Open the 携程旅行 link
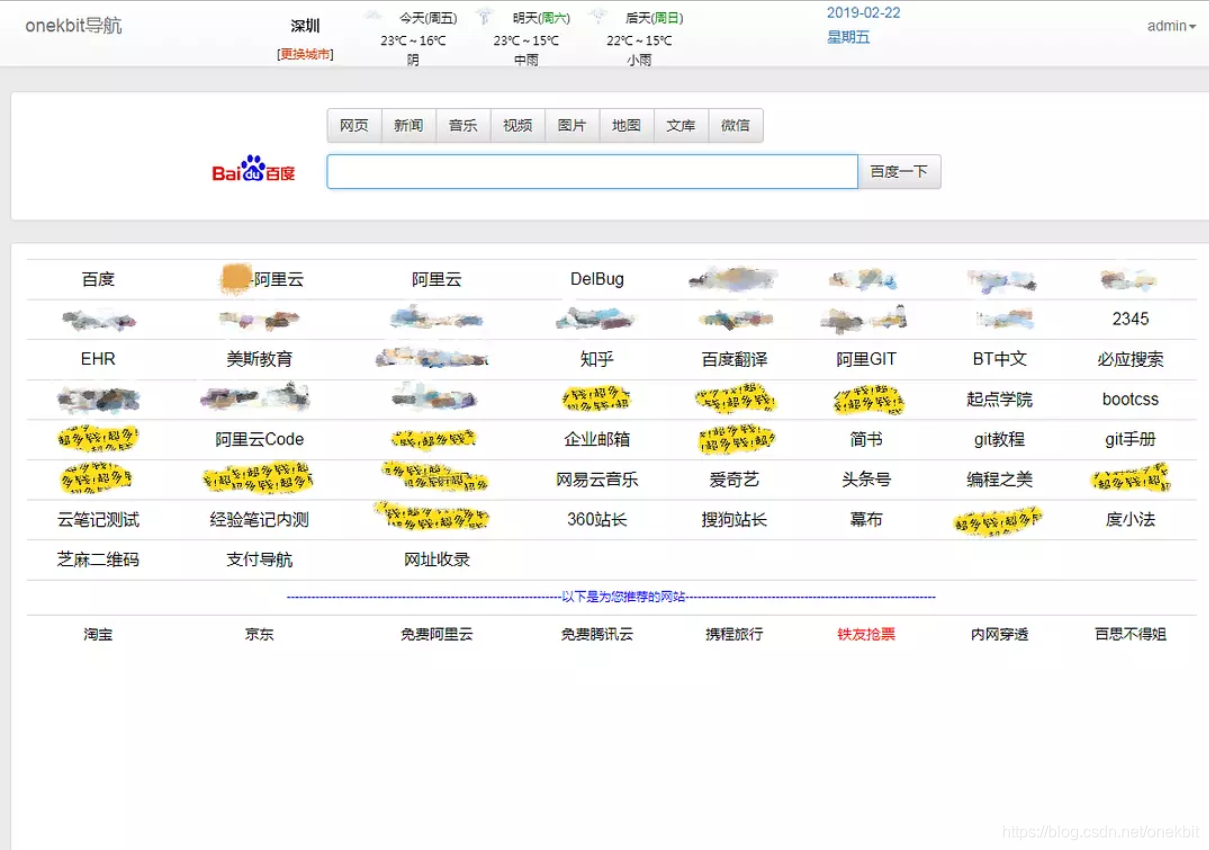Image resolution: width=1209 pixels, height=850 pixels. coord(734,634)
